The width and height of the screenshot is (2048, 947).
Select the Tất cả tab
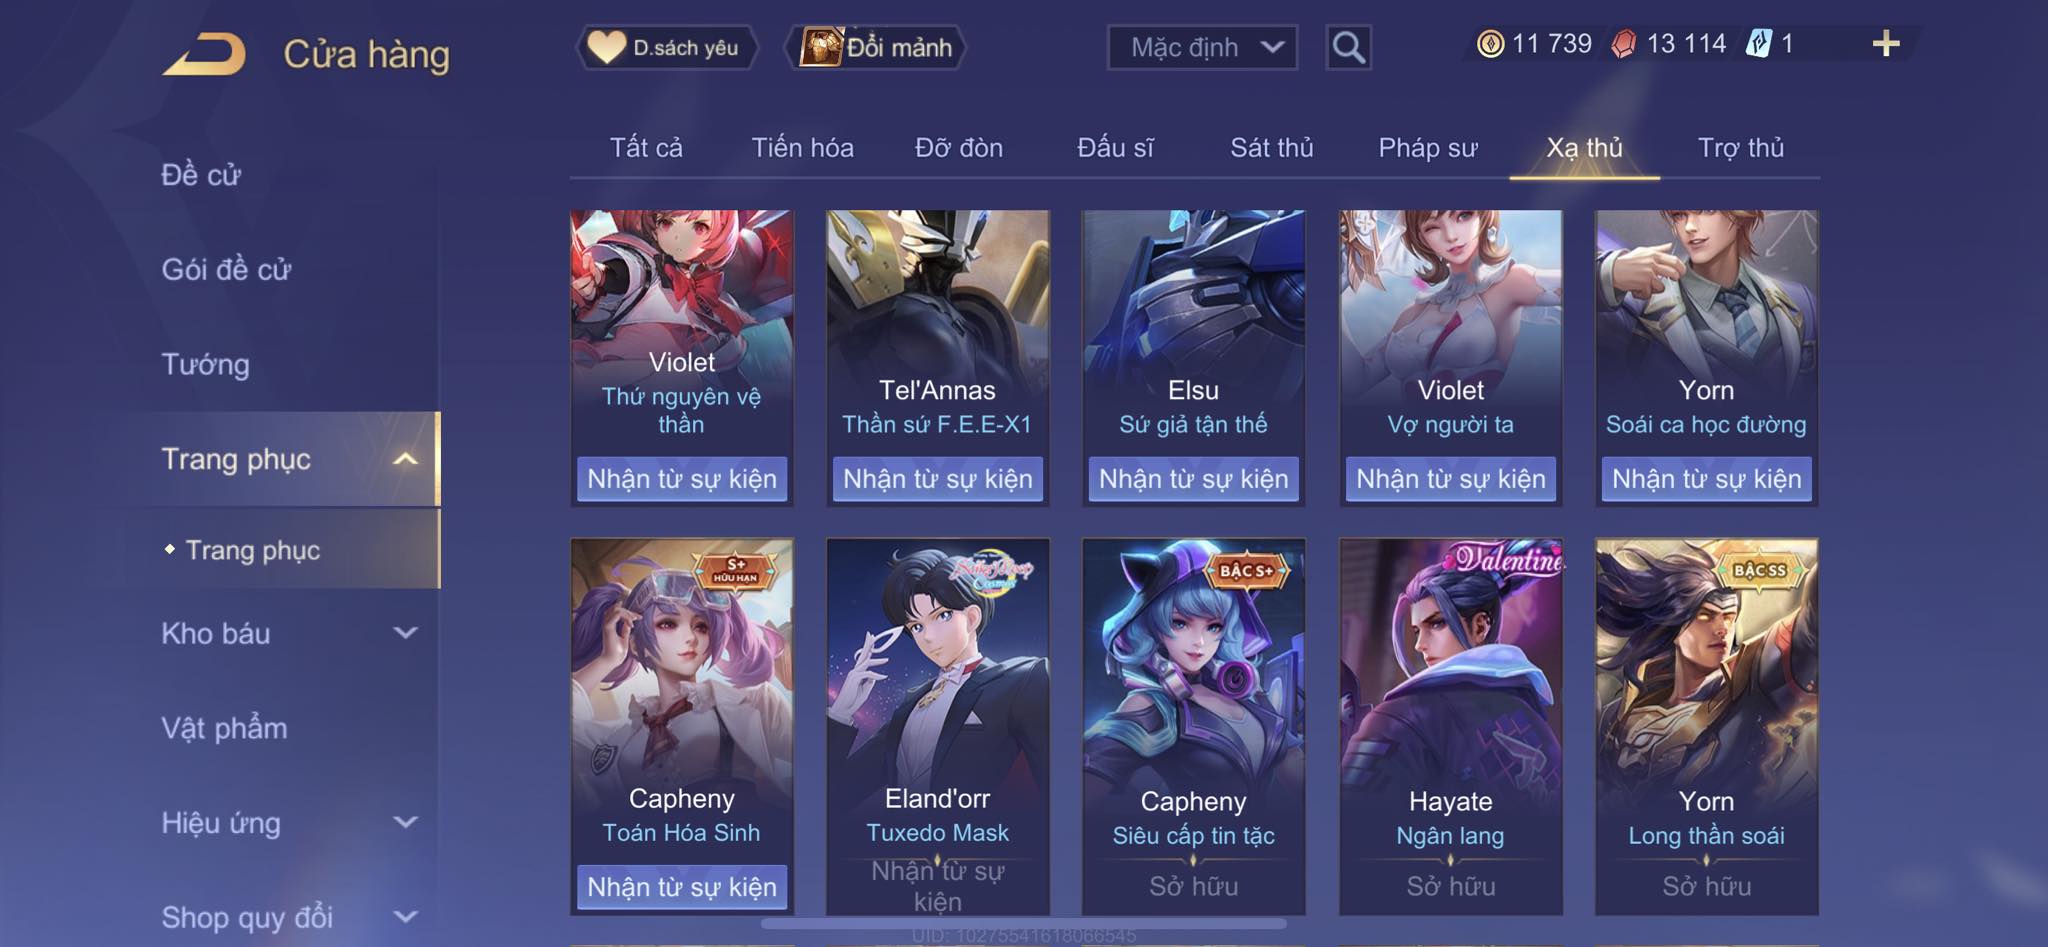(x=646, y=148)
